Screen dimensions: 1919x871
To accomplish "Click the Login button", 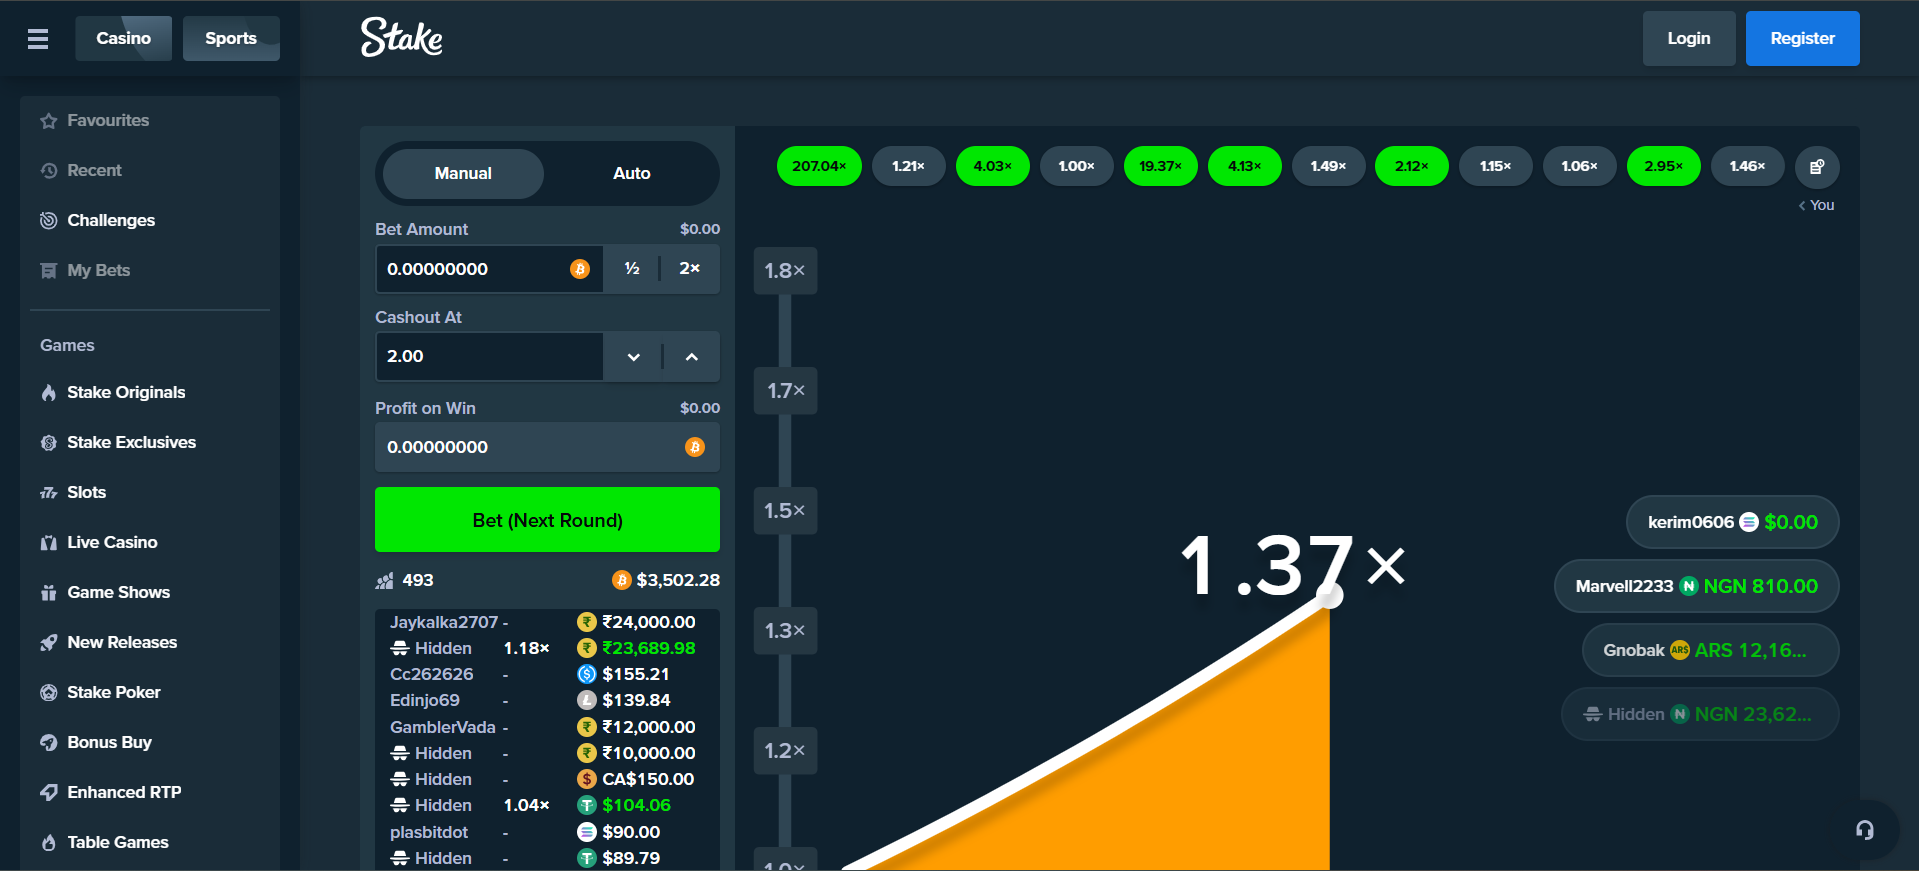I will pyautogui.click(x=1689, y=38).
